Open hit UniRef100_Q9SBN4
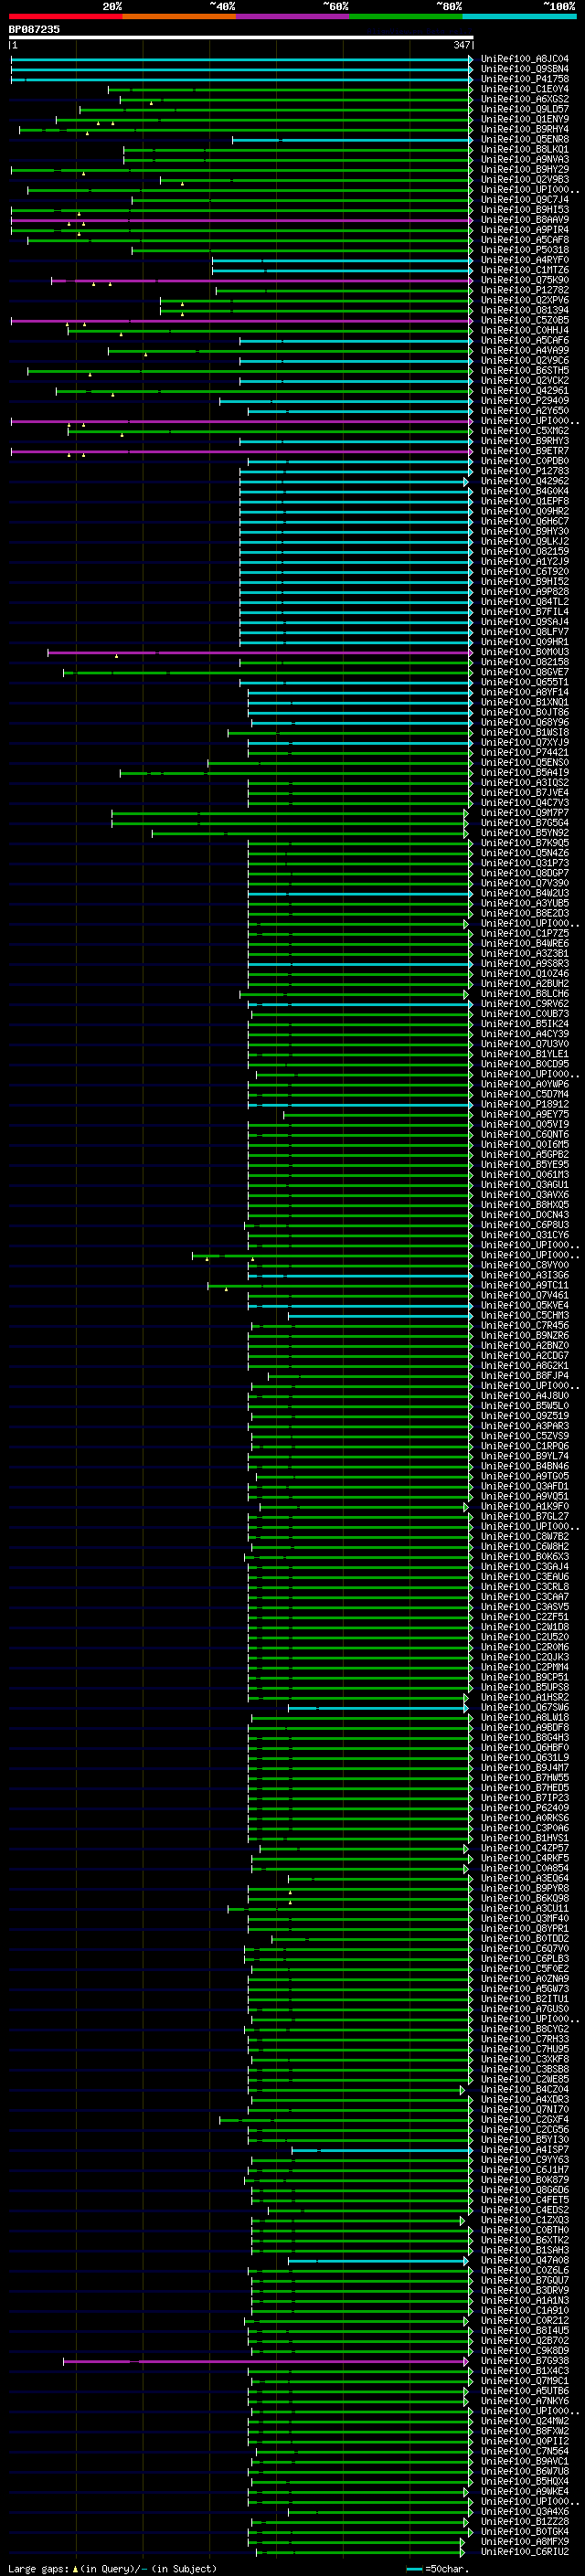585x2576 pixels. [525, 69]
